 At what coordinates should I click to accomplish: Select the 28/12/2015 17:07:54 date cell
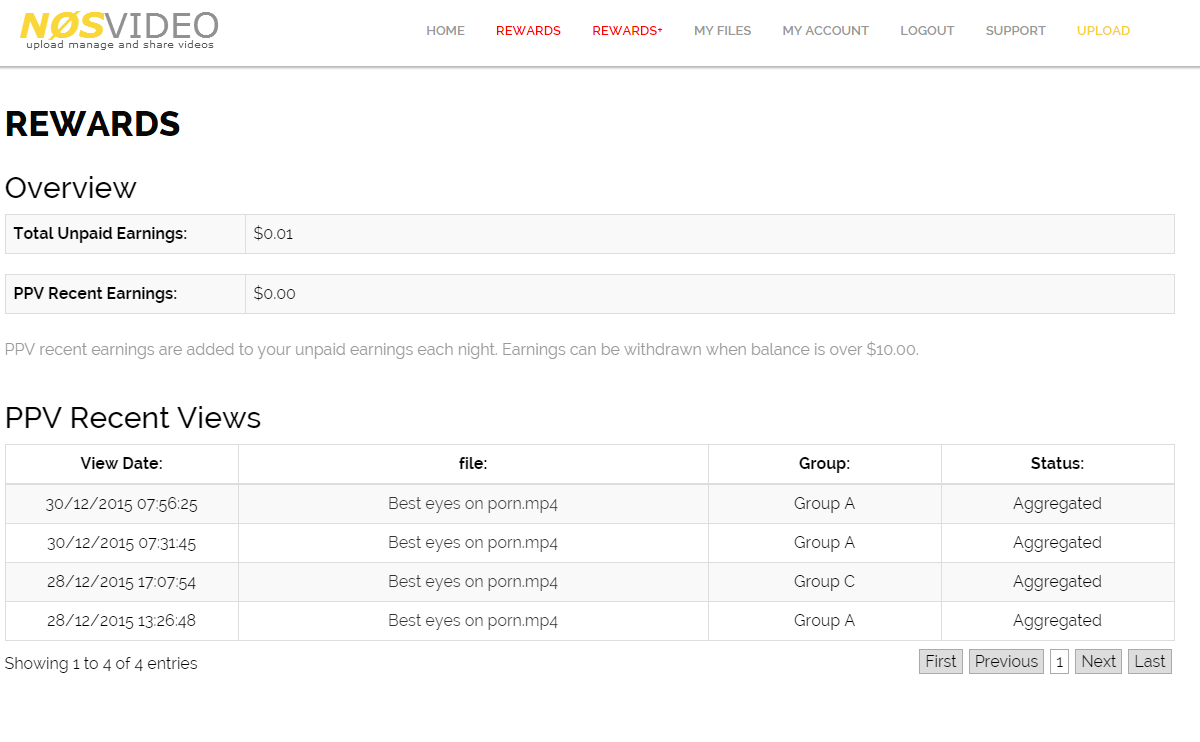pyautogui.click(x=122, y=582)
